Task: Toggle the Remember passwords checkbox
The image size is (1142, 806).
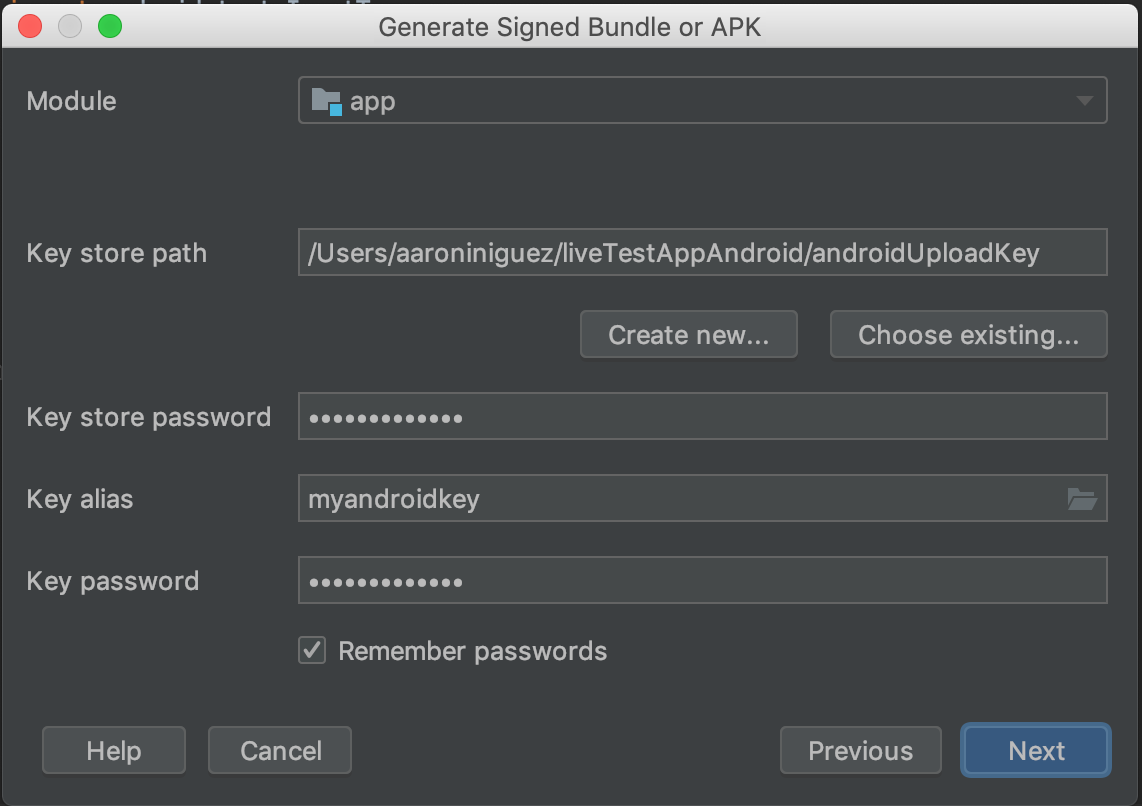Action: 312,651
